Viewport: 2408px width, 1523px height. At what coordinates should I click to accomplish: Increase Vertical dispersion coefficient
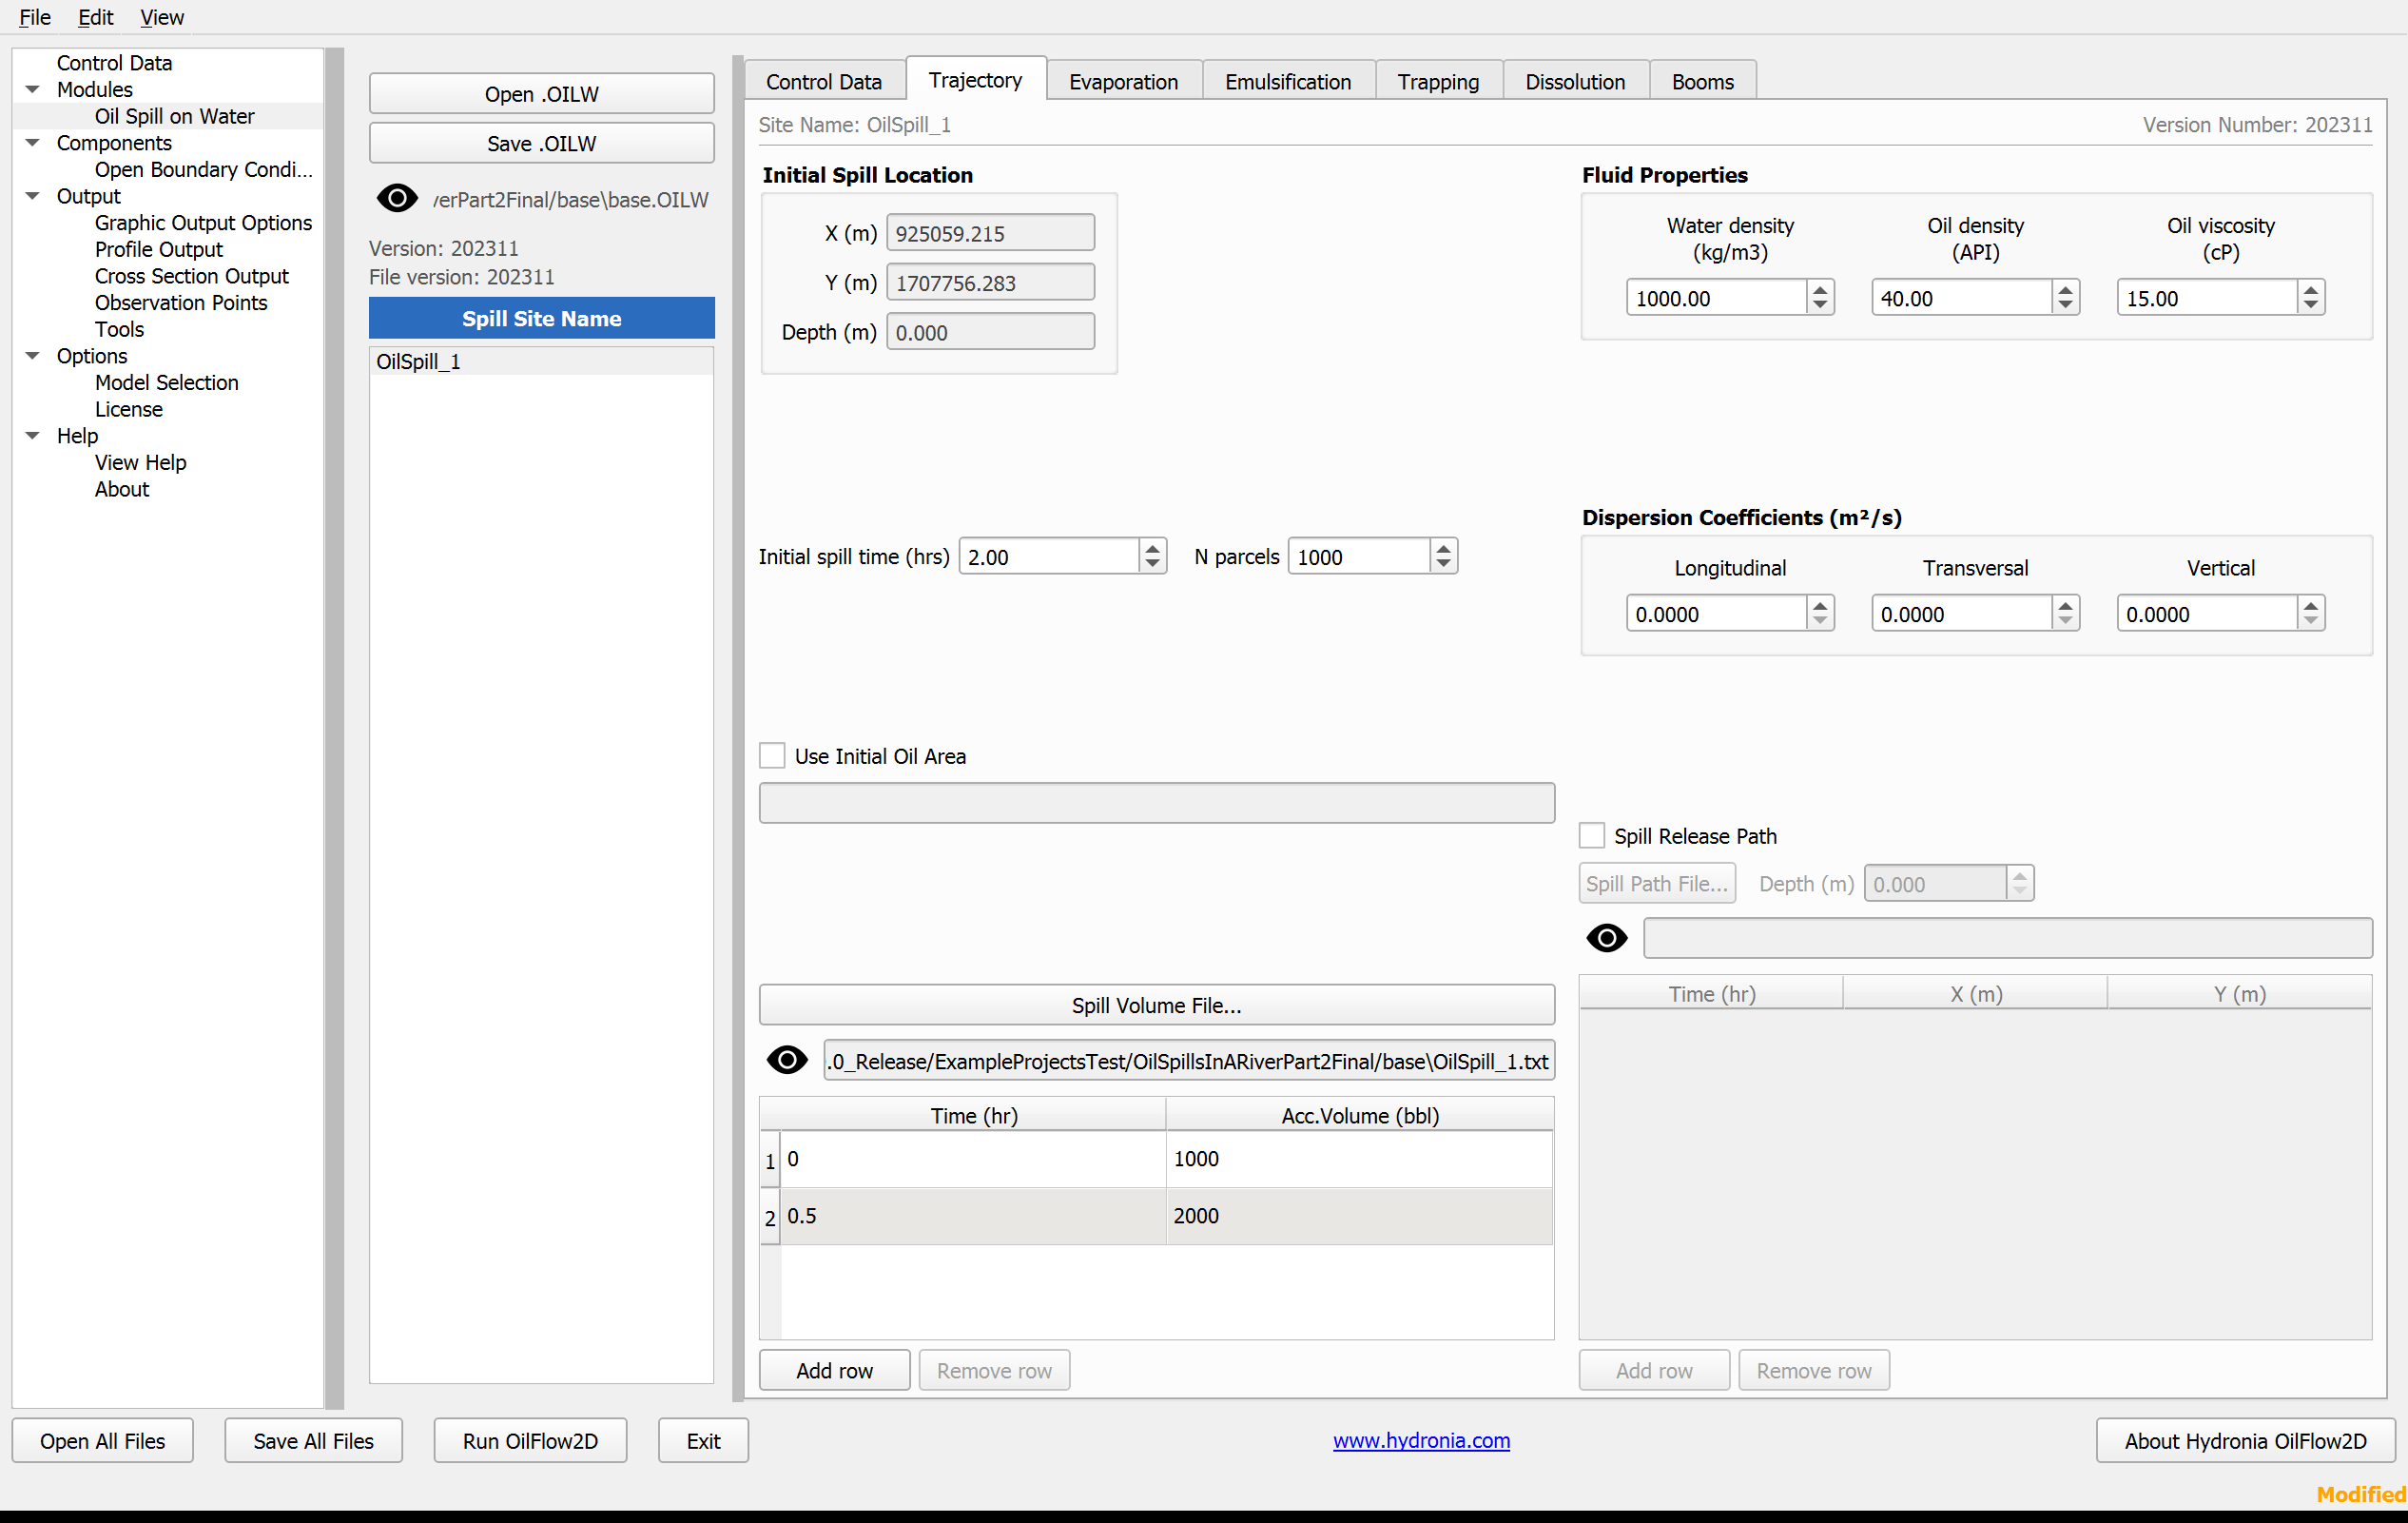[2310, 605]
